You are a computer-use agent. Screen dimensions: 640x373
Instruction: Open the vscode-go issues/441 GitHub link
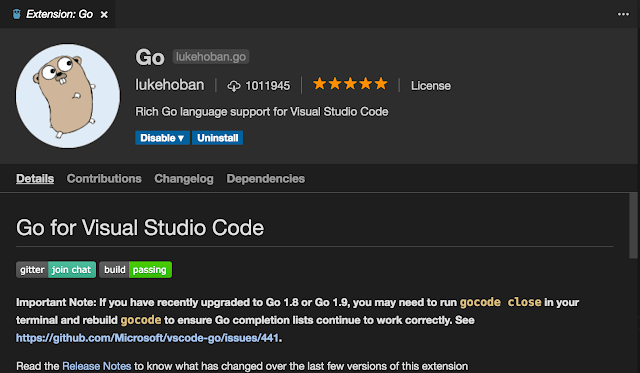click(x=147, y=338)
